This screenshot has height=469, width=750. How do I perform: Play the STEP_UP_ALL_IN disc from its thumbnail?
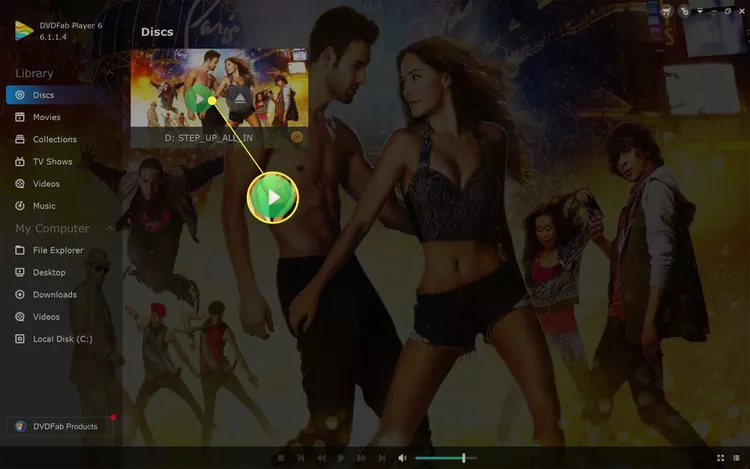coord(199,99)
